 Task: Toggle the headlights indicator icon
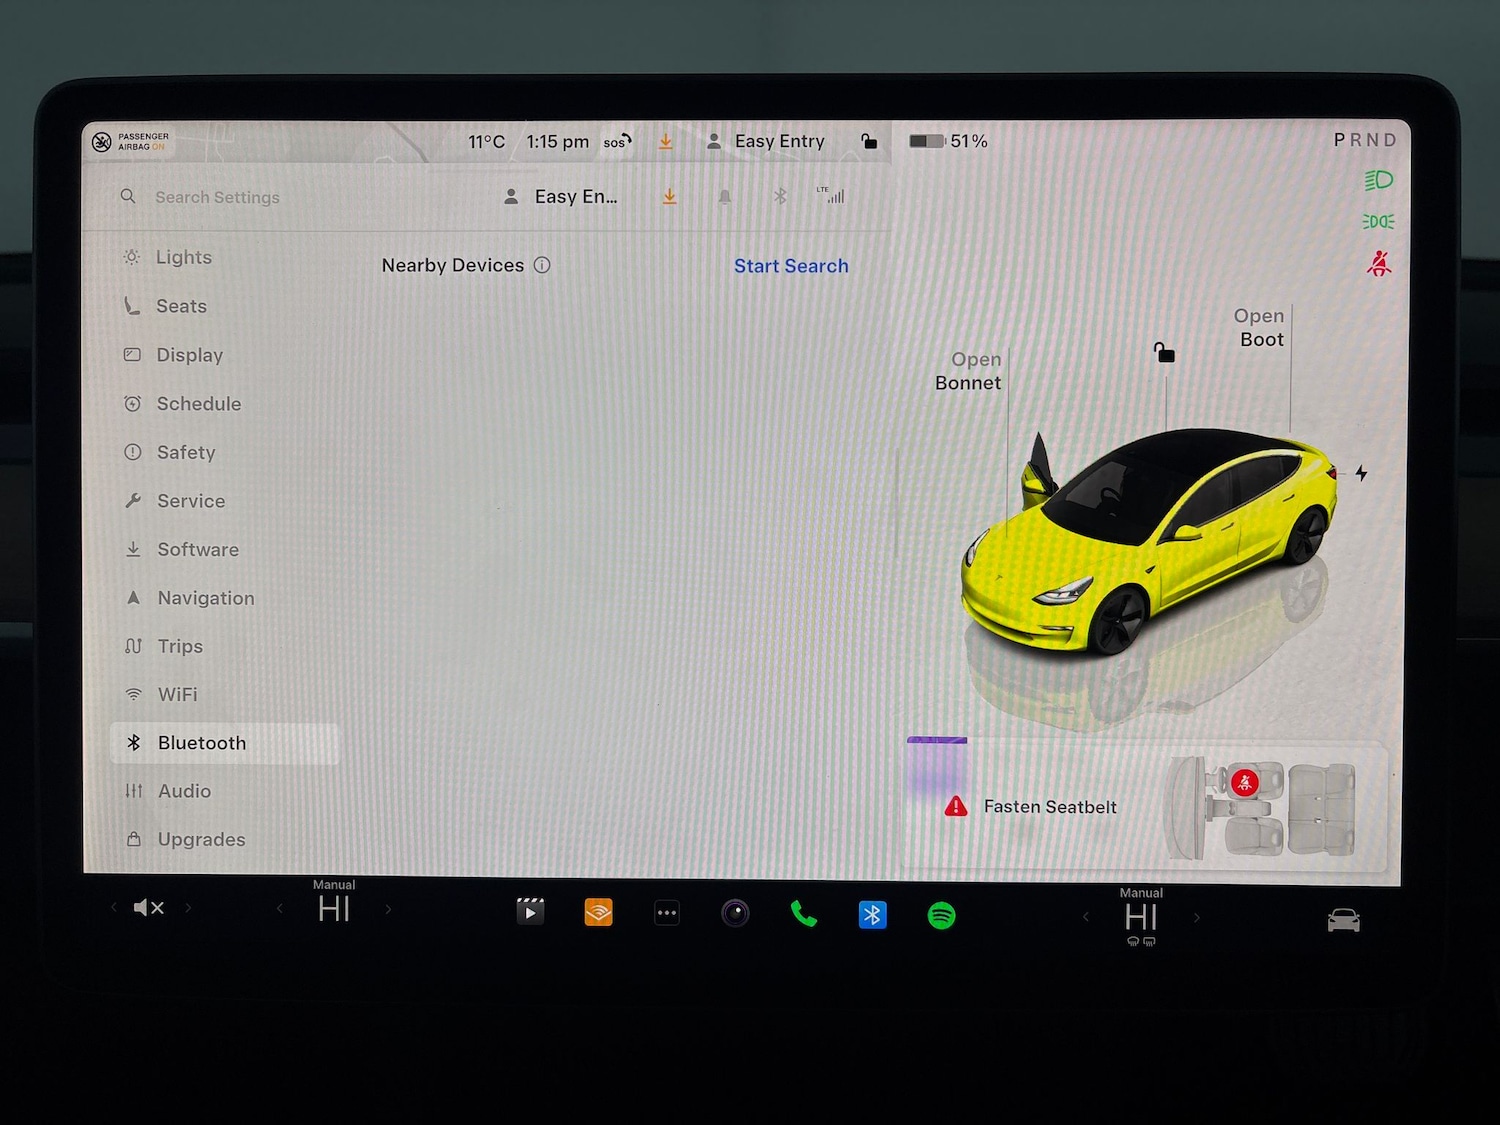1377,179
